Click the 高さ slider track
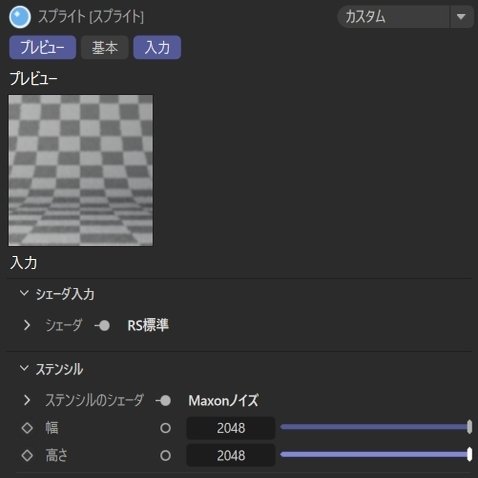Viewport: 478px width, 478px height. [376, 454]
